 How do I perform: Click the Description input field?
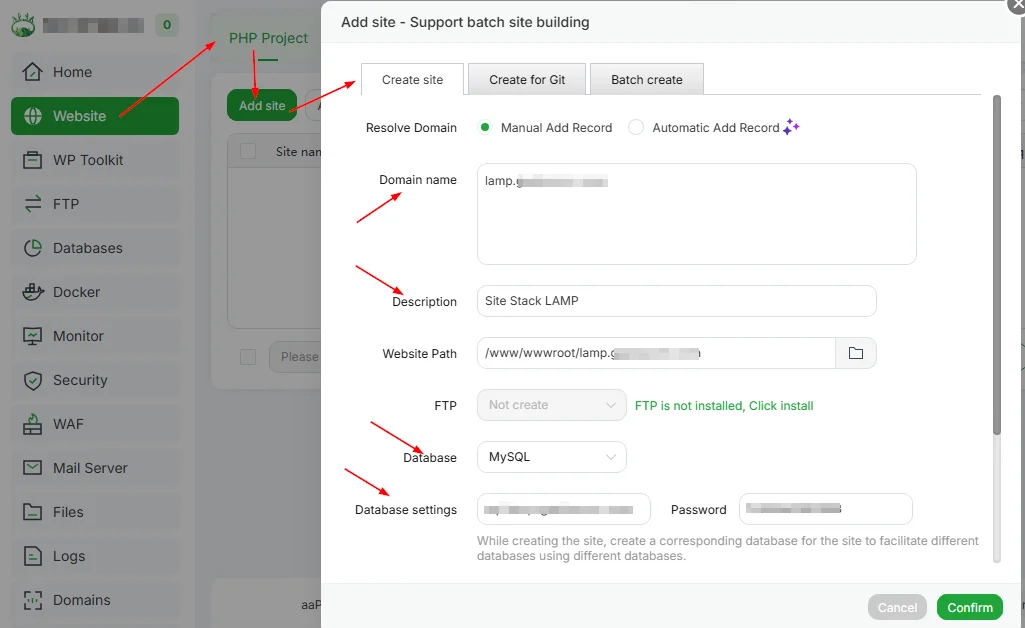[x=676, y=301]
